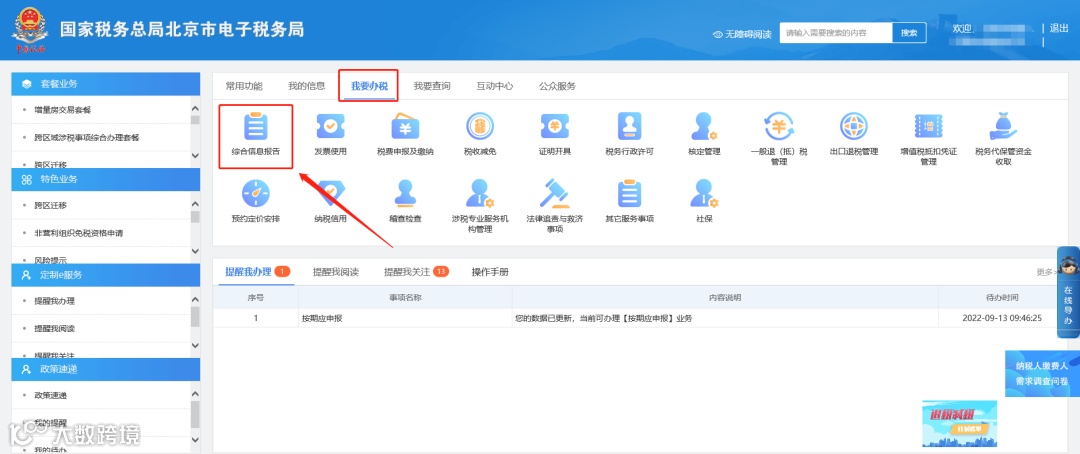Select the 提醒我办理 tab
Screen dimensions: 1080x454
[x=257, y=271]
